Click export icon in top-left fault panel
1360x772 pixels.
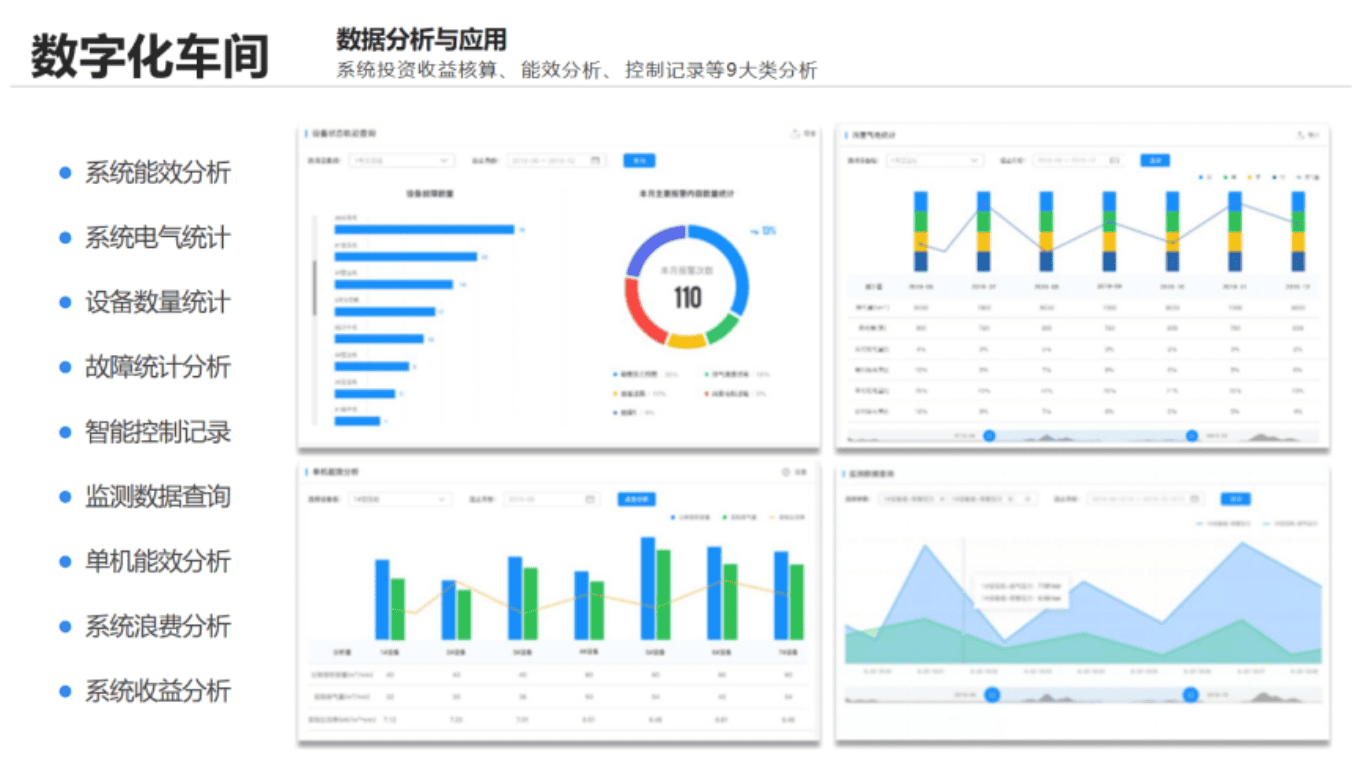796,133
